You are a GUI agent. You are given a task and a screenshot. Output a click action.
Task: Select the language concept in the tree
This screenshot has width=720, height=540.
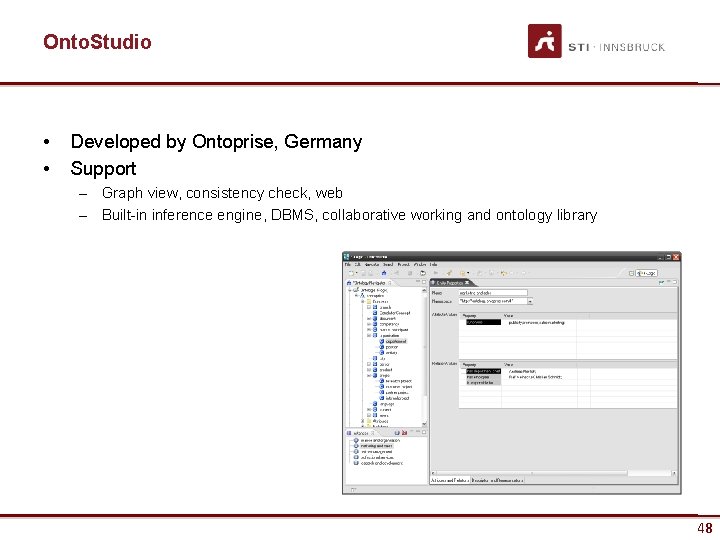(386, 404)
